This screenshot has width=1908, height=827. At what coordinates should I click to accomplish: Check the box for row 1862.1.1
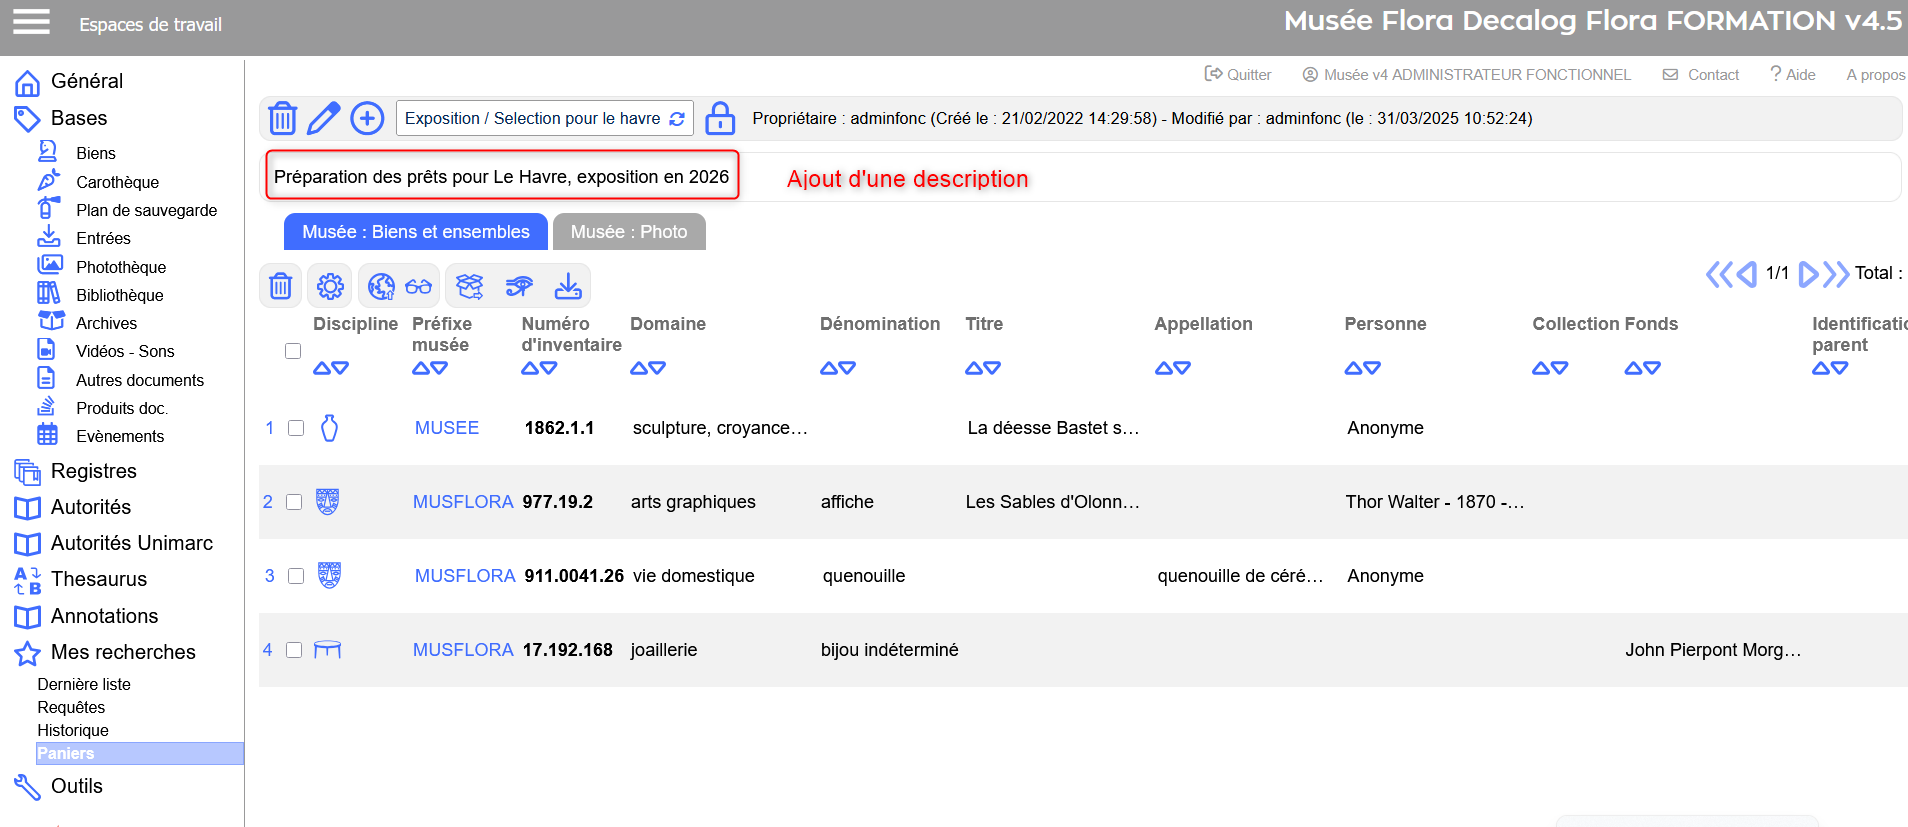pos(296,428)
